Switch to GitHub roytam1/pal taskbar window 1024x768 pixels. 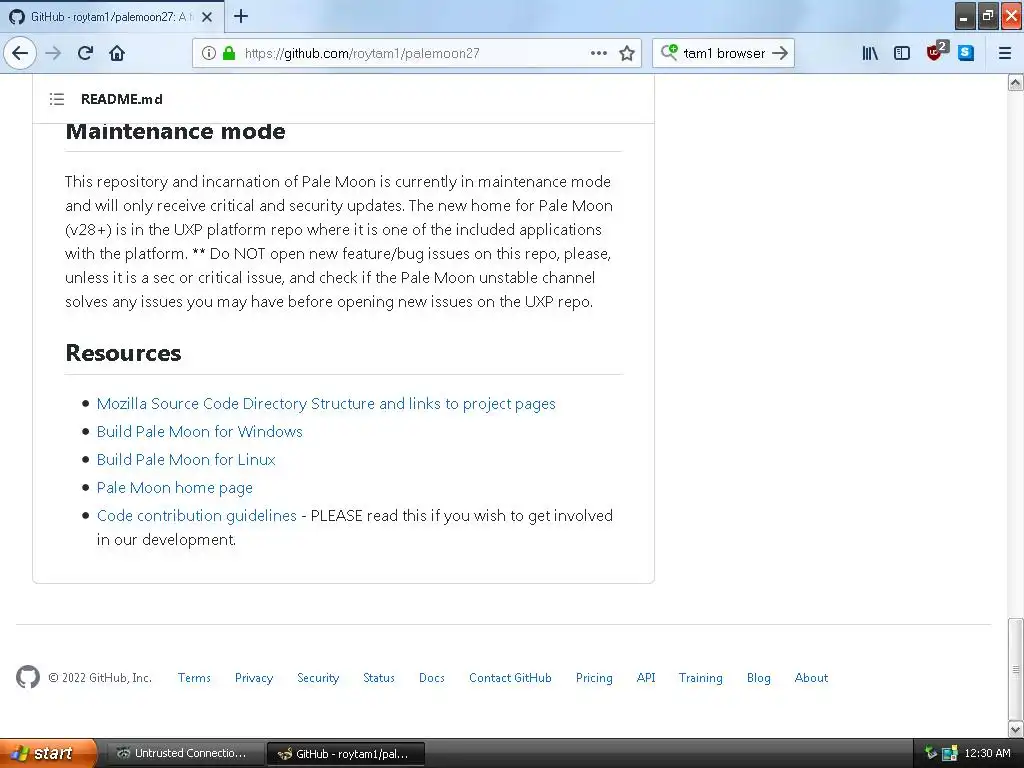click(346, 754)
